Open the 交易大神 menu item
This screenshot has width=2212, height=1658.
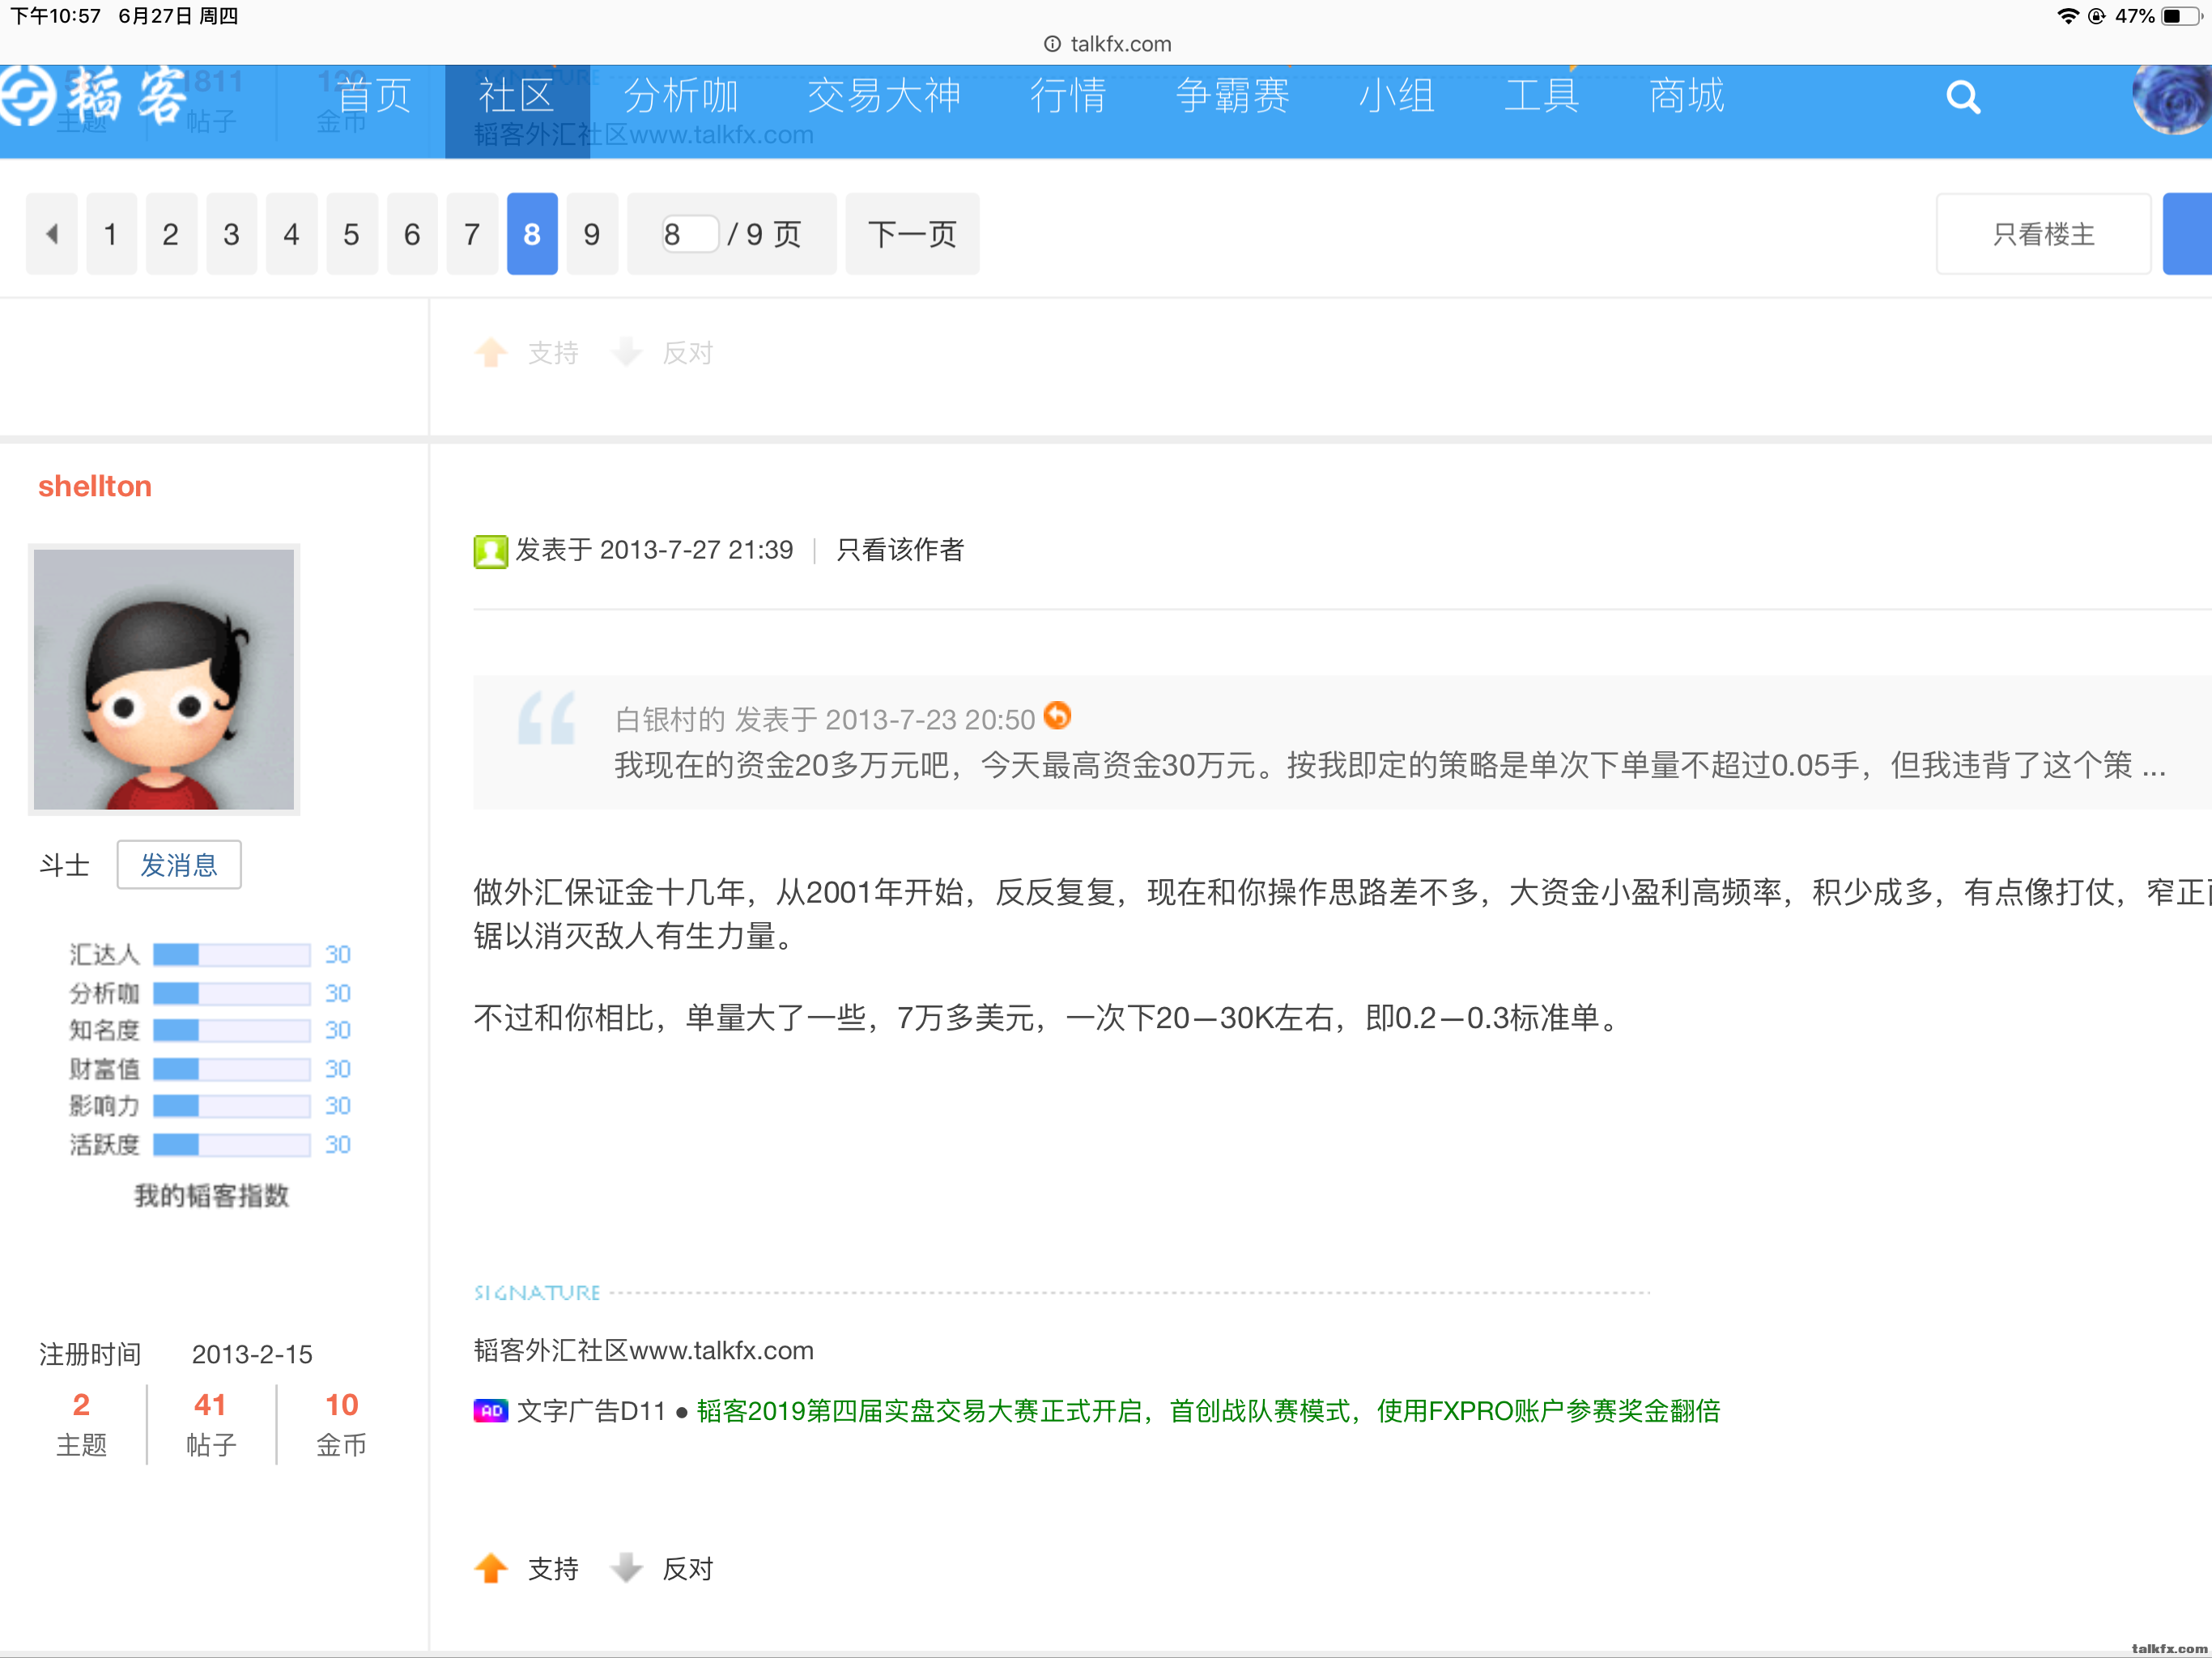coord(884,97)
